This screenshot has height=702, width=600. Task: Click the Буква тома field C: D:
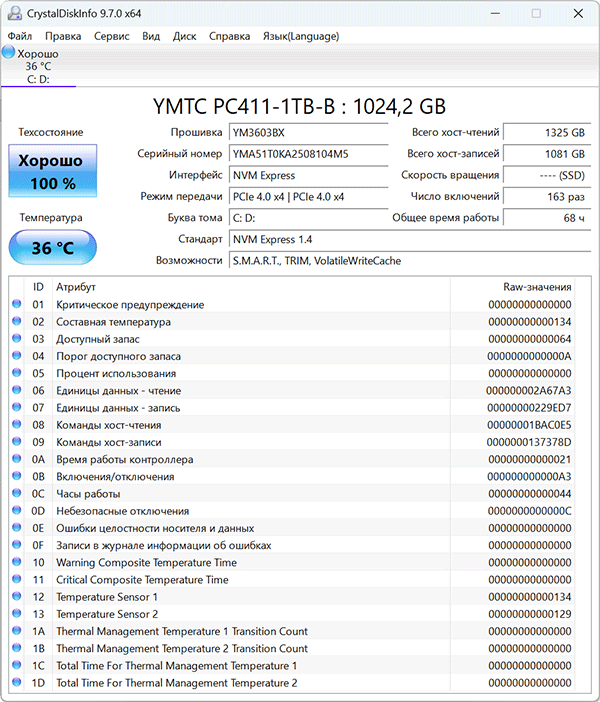point(308,218)
